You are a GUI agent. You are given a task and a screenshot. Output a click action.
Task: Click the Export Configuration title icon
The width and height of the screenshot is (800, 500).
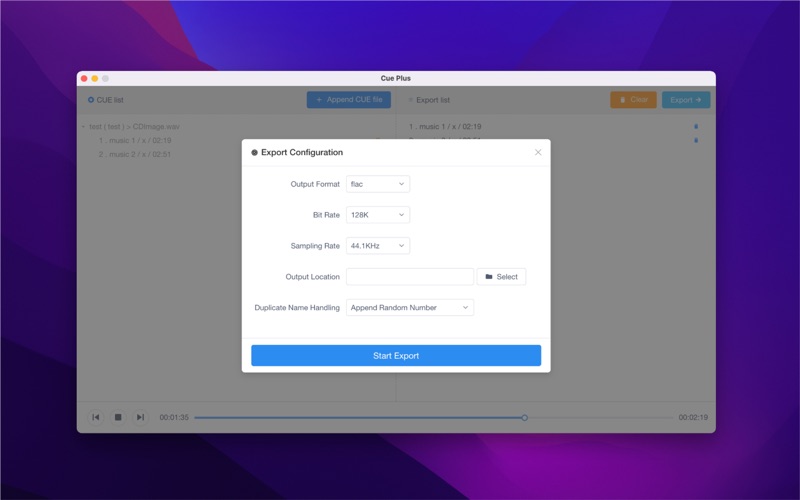[254, 153]
